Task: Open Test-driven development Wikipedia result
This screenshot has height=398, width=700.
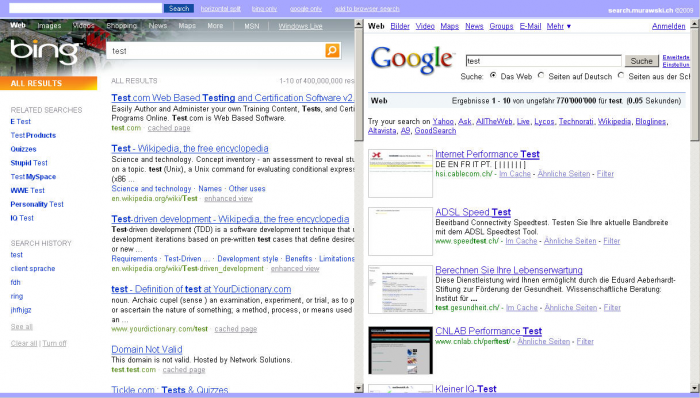Action: point(230,219)
